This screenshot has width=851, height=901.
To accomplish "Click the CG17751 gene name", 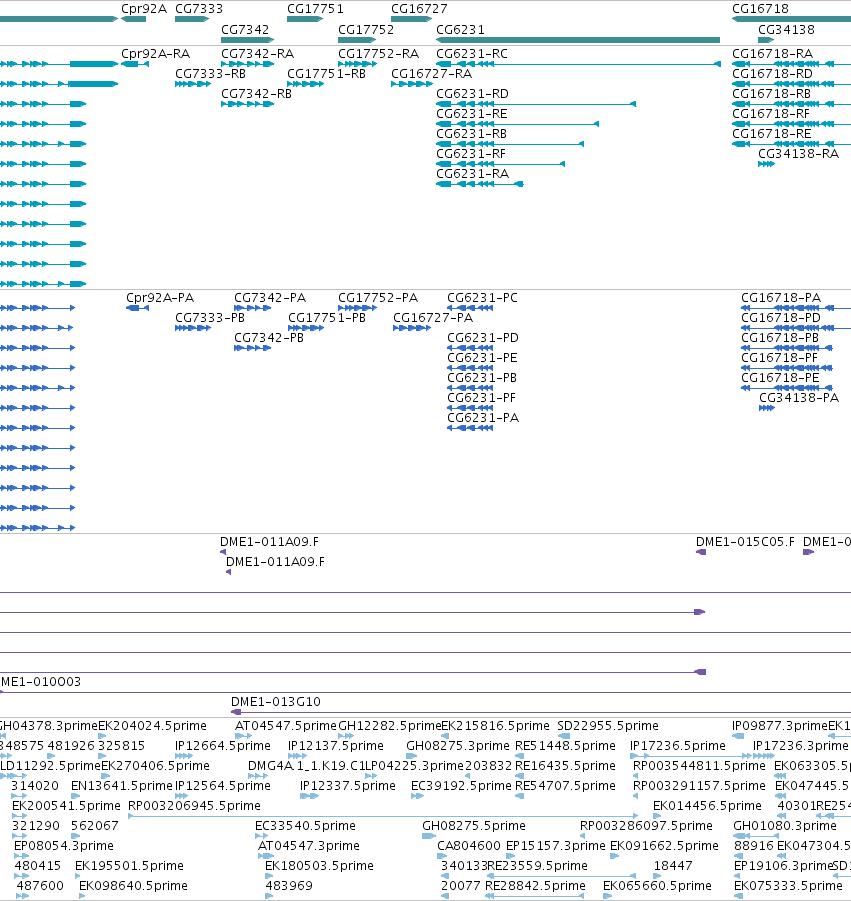I will 315,9.
